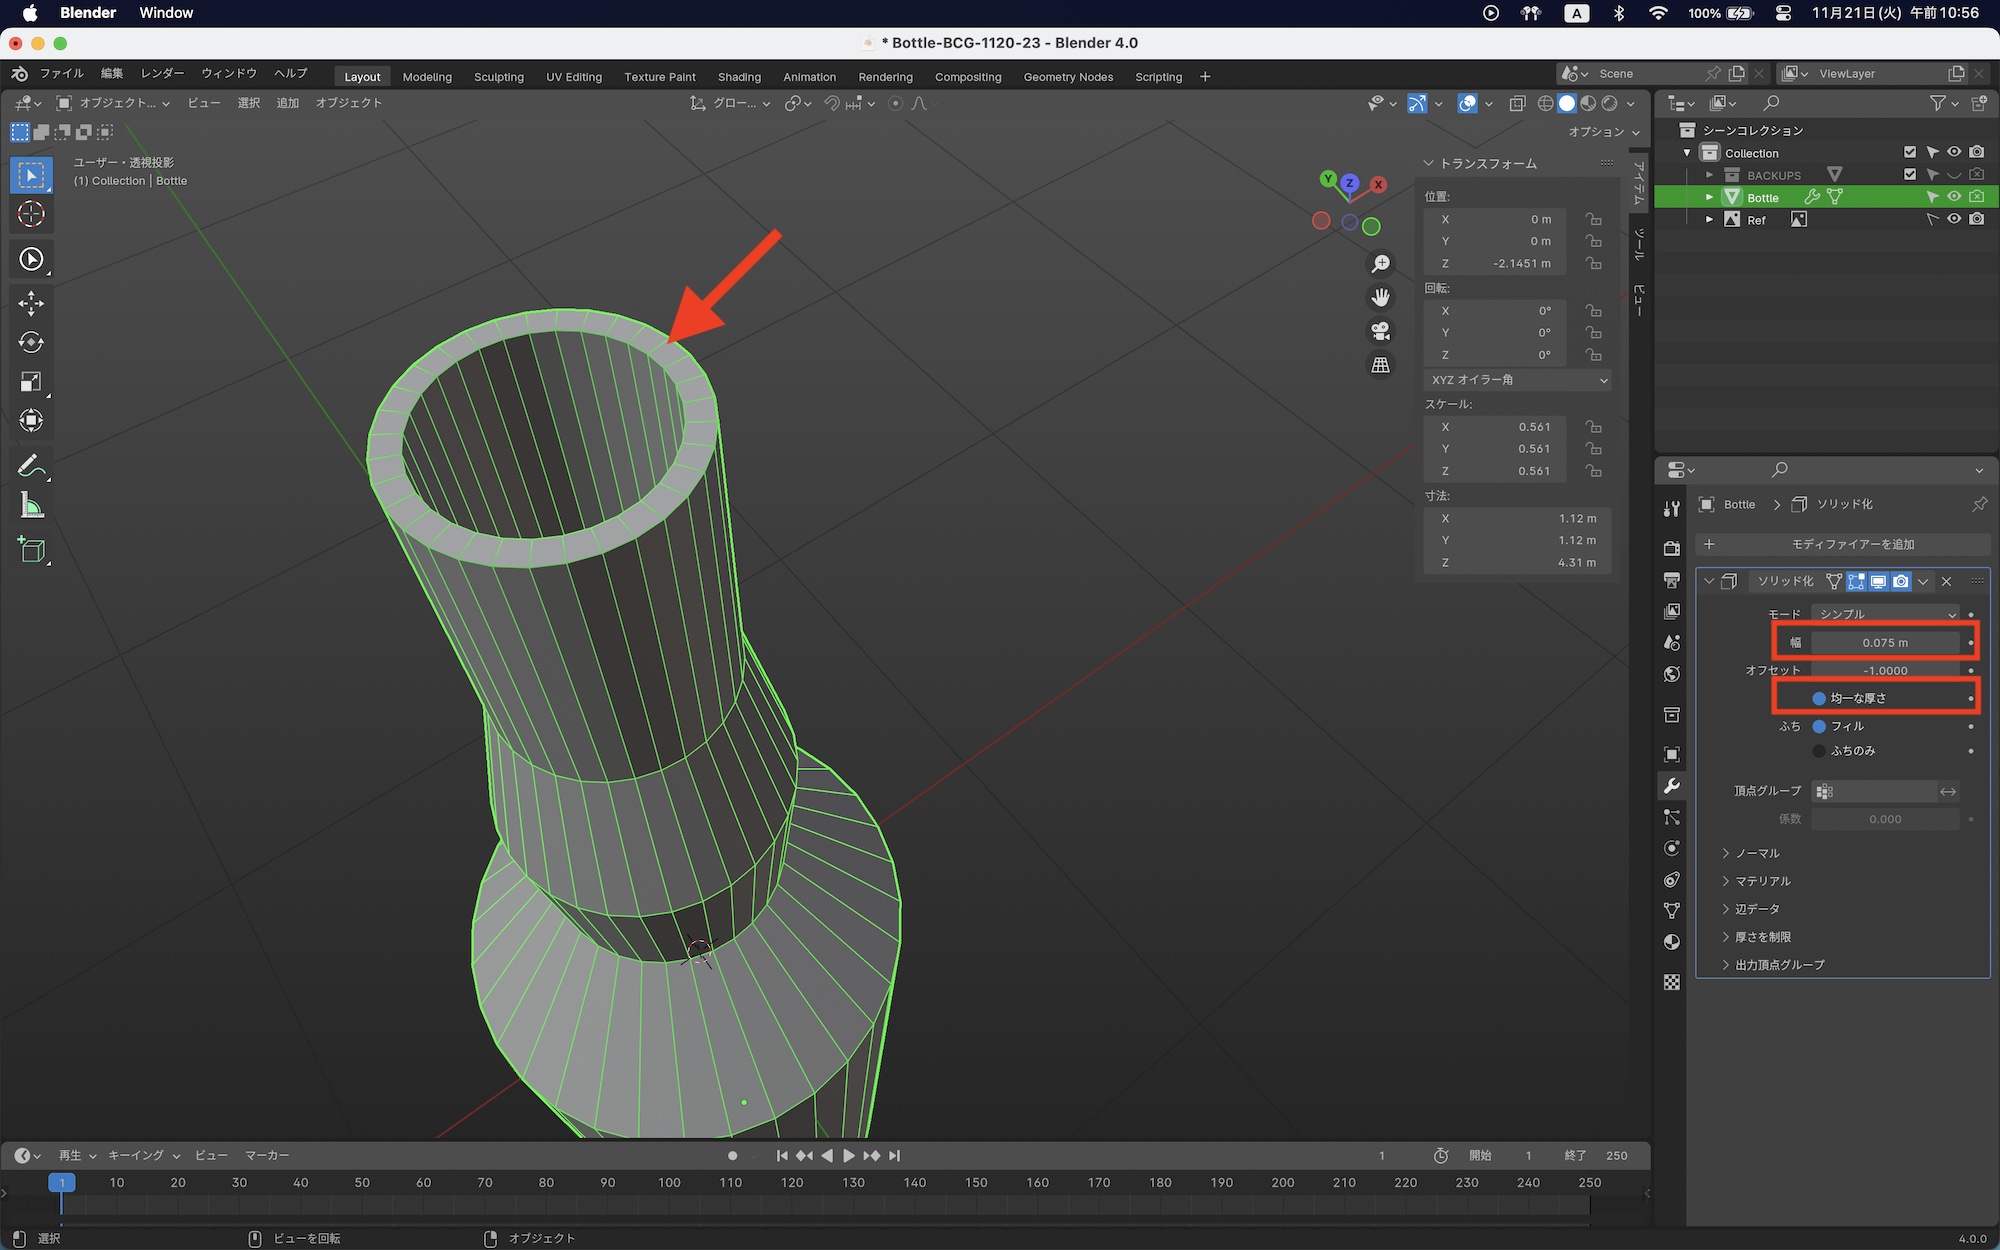
Task: Click the 幅 thickness field 0.075 m
Action: click(1885, 643)
